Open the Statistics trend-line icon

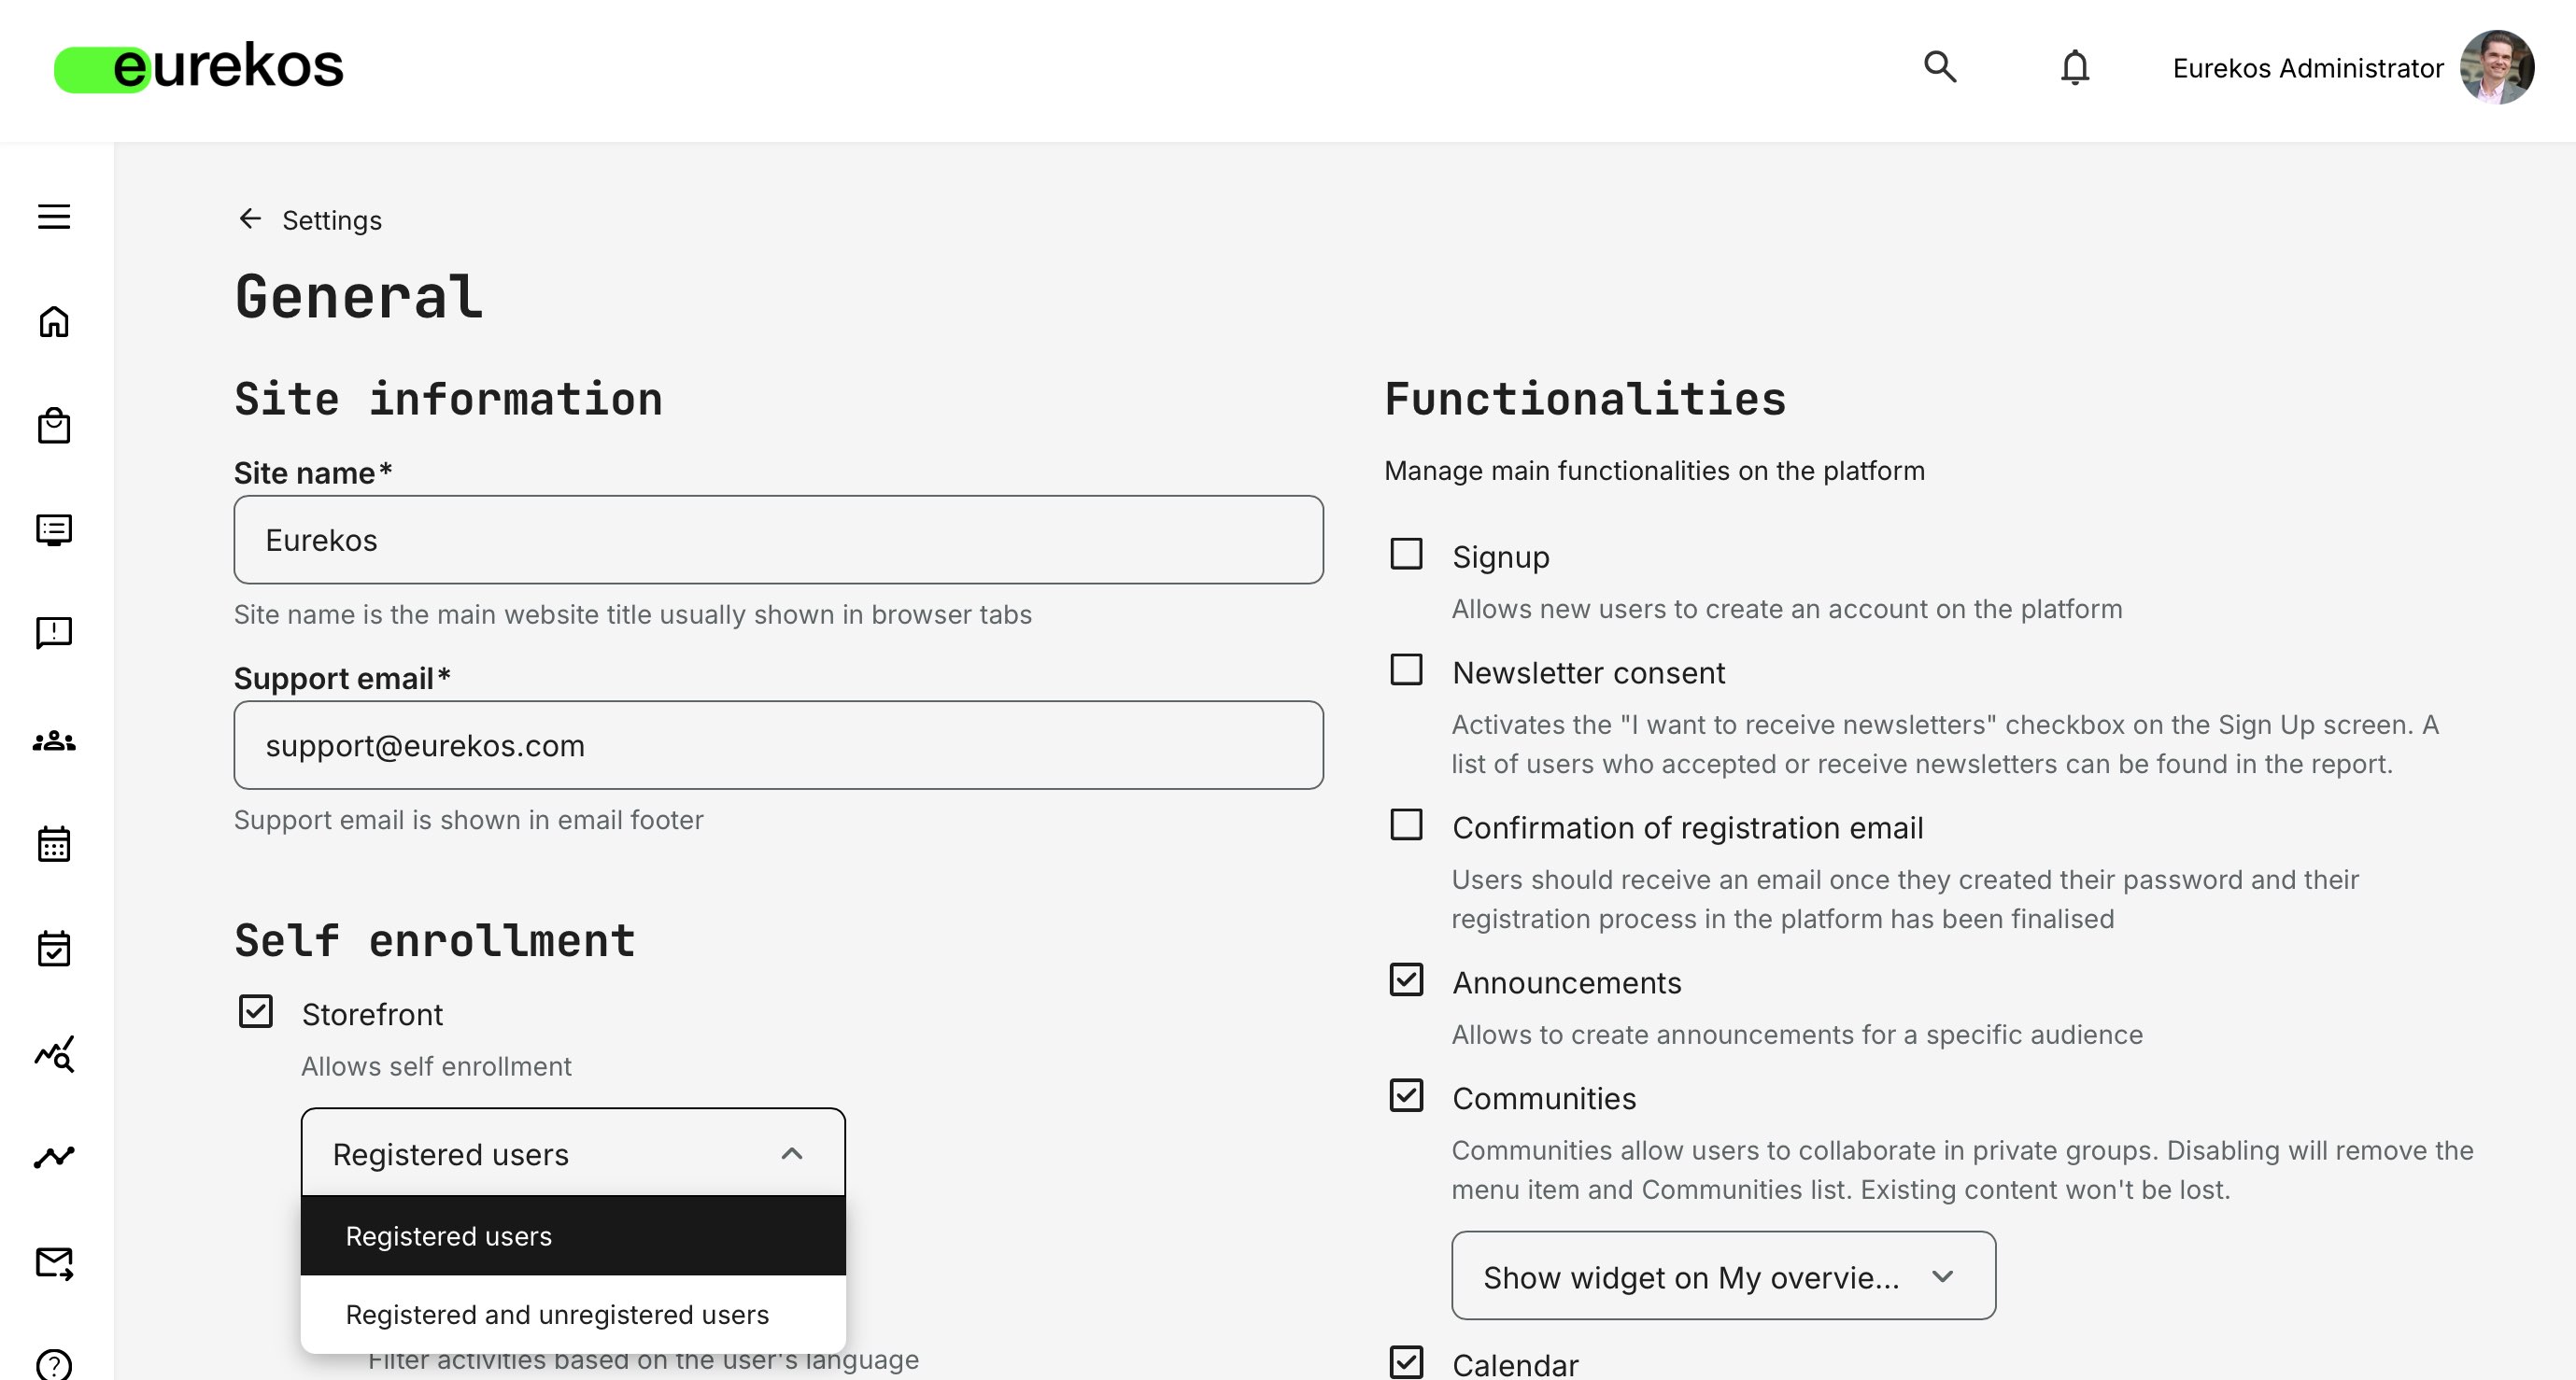click(55, 1156)
